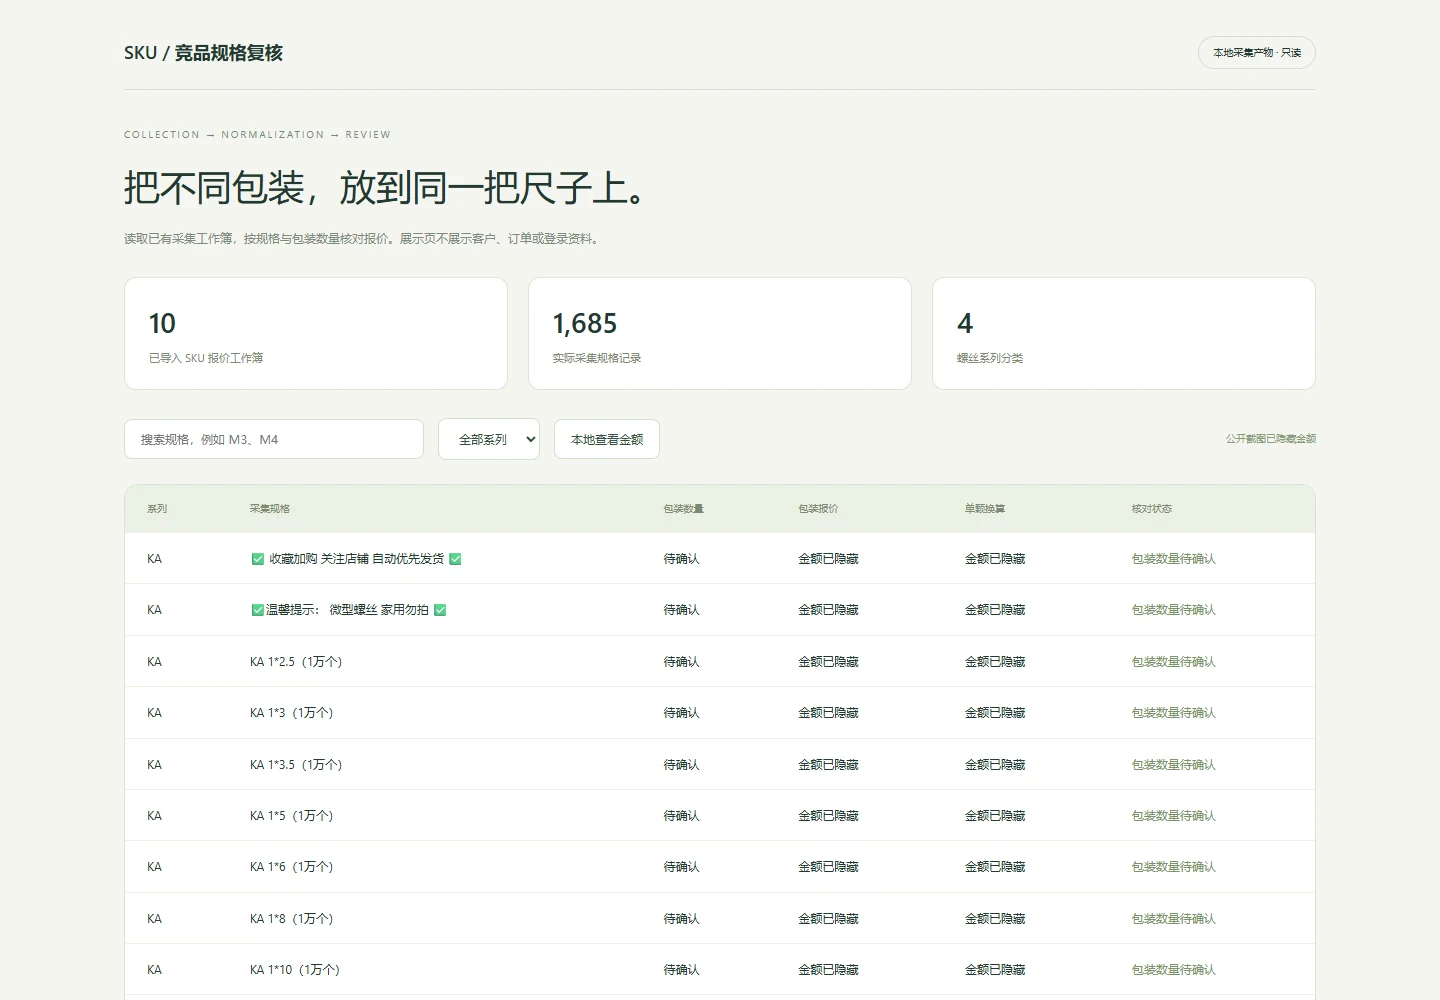Click 待确认 in the KA 1*10 row
Image resolution: width=1440 pixels, height=1000 pixels.
682,970
